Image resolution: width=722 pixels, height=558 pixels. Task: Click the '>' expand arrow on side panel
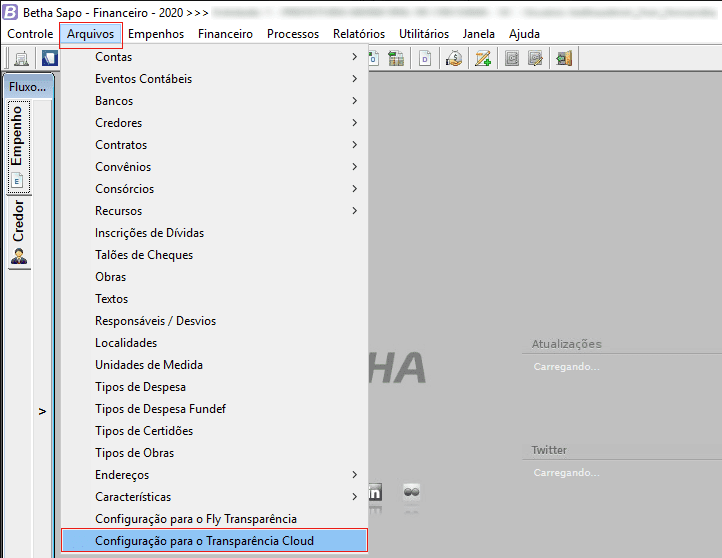pos(42,411)
